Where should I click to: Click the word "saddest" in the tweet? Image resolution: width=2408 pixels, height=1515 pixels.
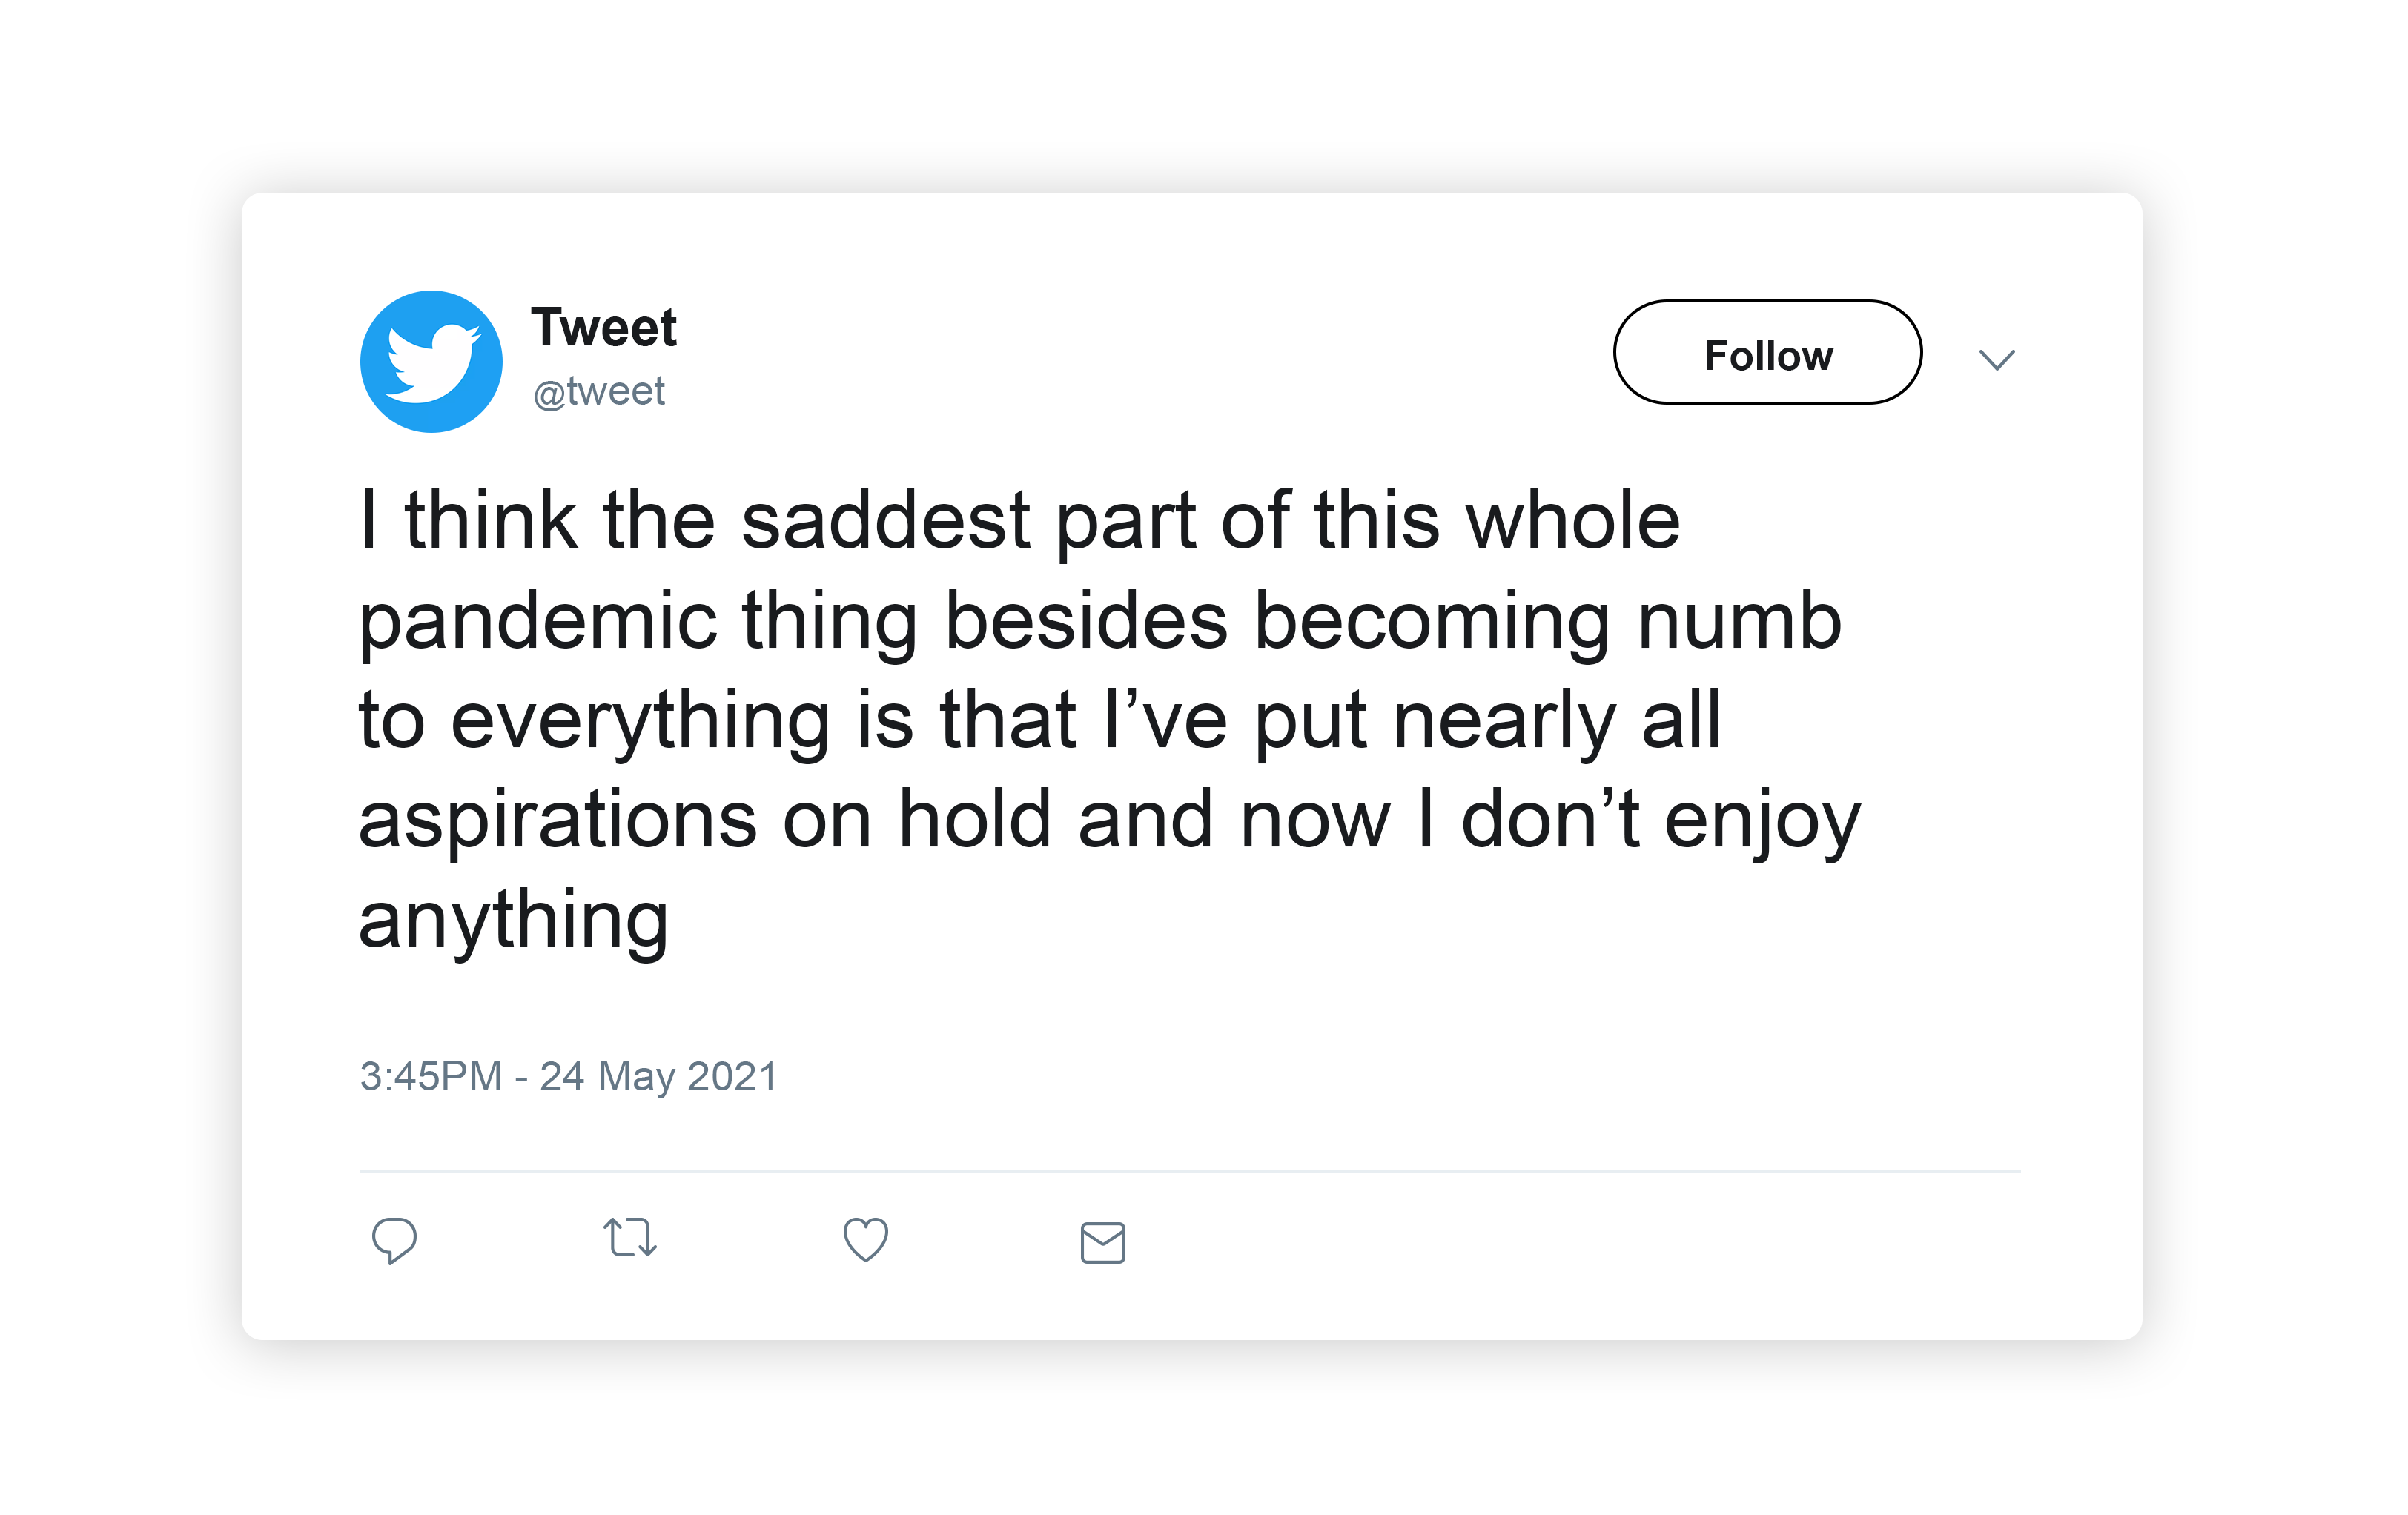click(x=886, y=521)
